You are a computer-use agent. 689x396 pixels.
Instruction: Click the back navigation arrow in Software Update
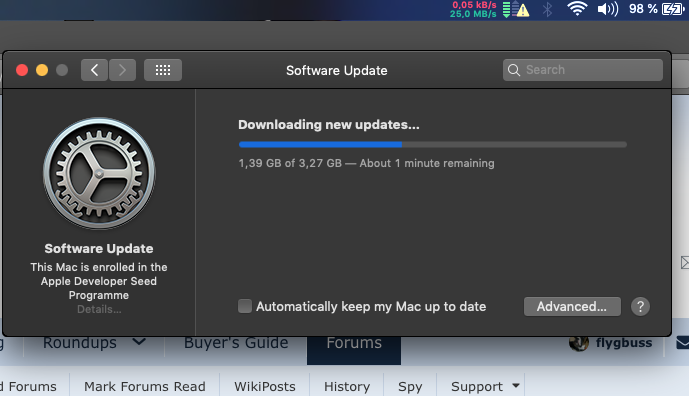click(94, 70)
